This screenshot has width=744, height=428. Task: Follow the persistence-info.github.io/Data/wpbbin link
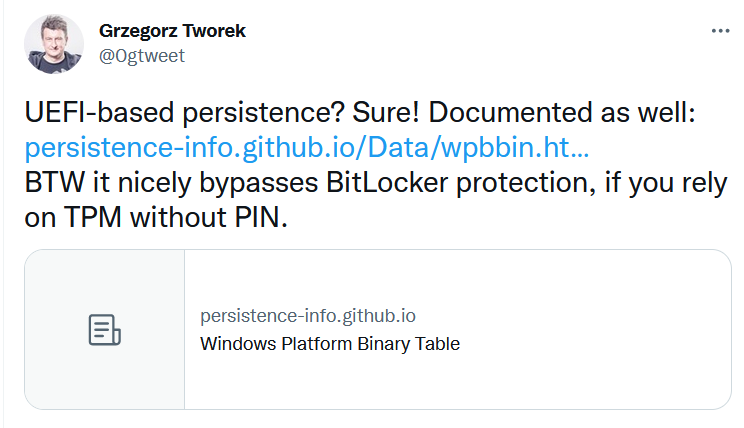306,149
